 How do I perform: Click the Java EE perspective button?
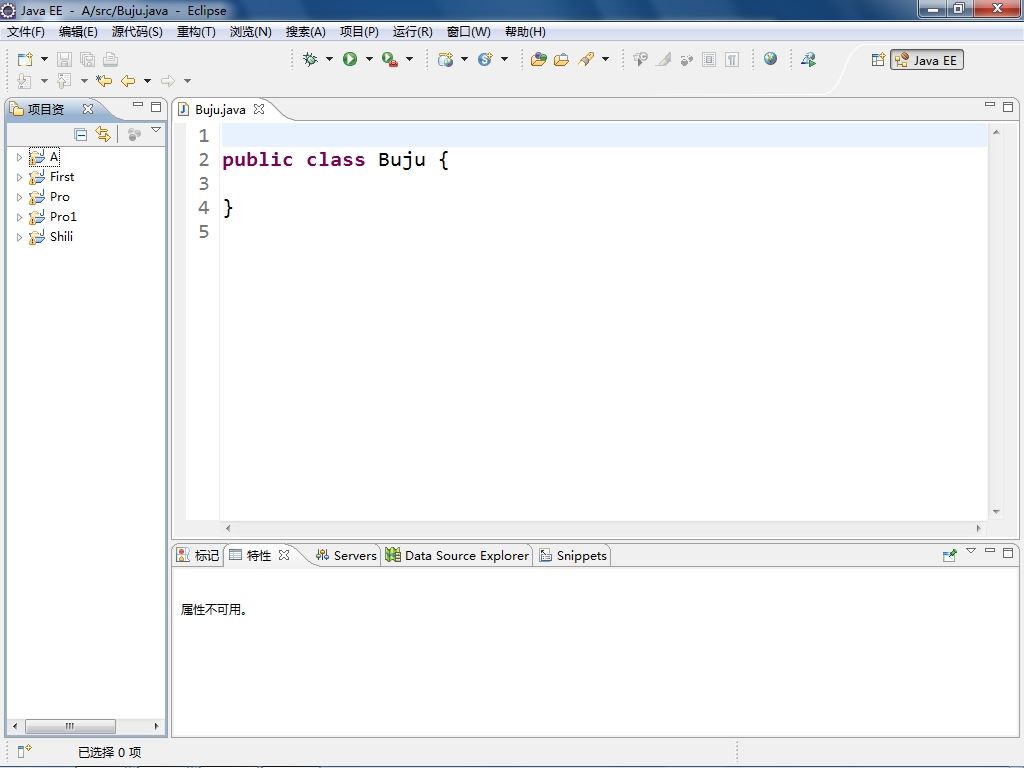[x=927, y=60]
